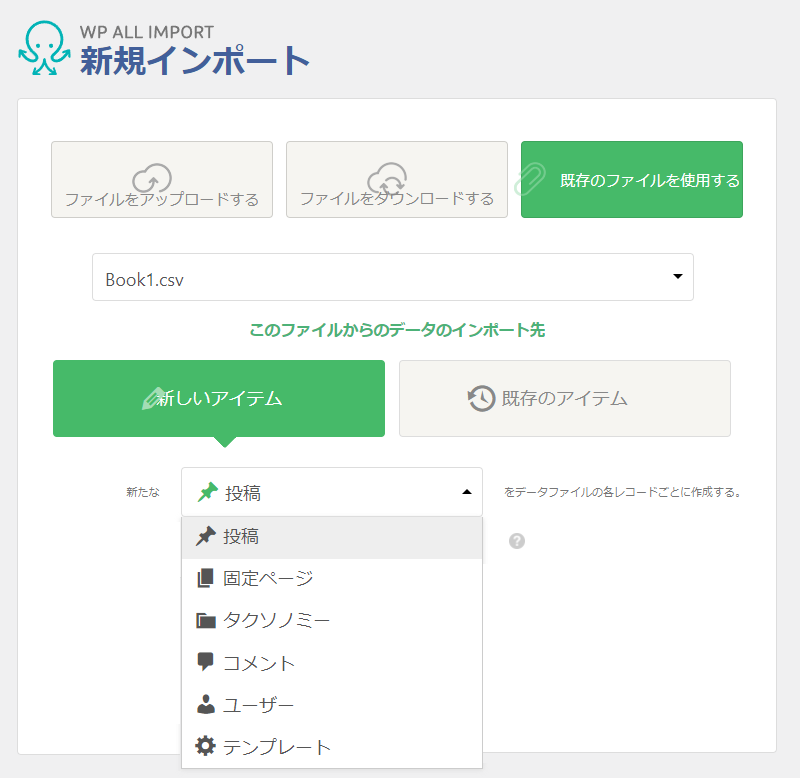Click the WP ALL IMPORT header text
The height and width of the screenshot is (778, 800).
click(147, 32)
